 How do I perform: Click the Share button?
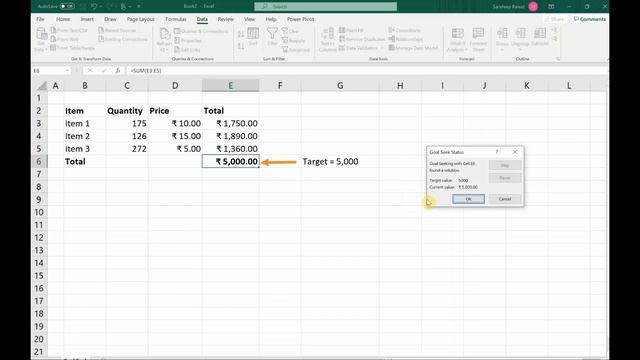554,19
